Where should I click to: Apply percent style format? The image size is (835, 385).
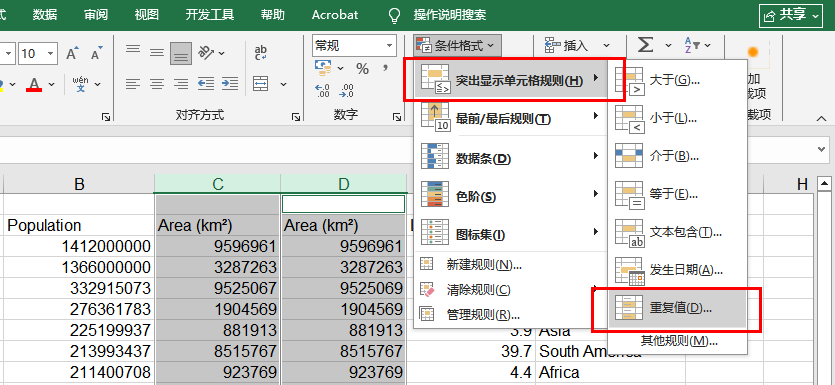[363, 69]
